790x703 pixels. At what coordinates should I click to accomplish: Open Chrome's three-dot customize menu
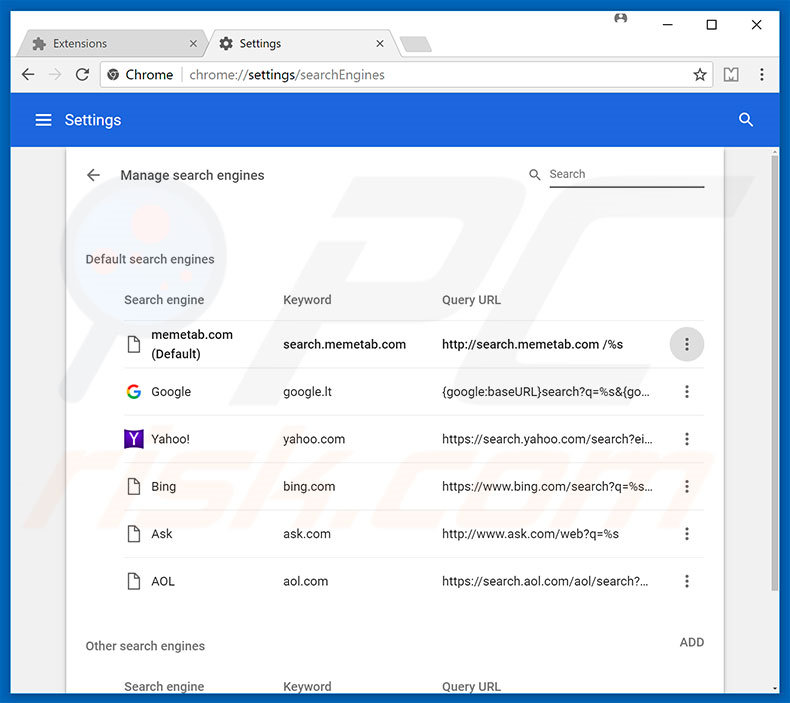(761, 75)
